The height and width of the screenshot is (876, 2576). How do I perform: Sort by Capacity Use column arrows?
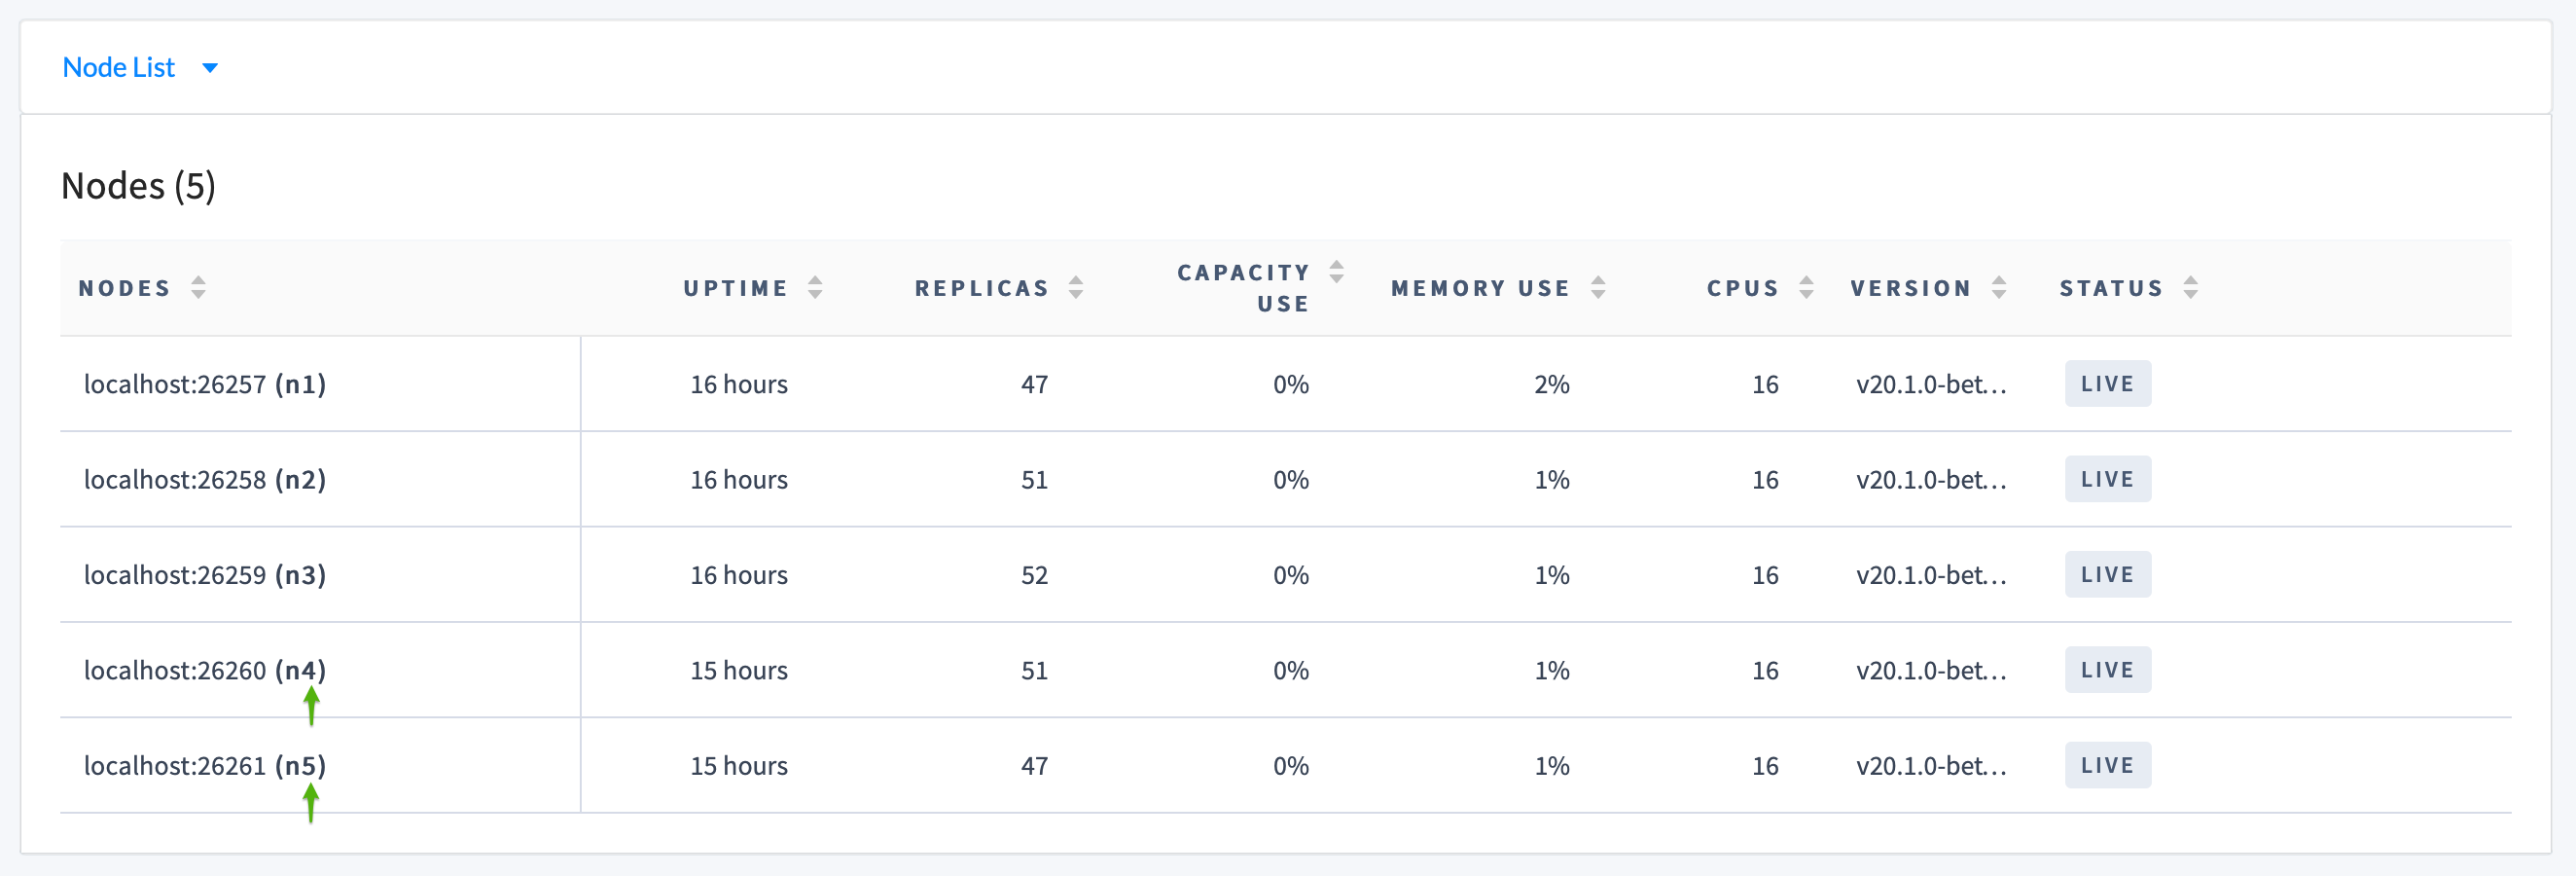point(1336,272)
